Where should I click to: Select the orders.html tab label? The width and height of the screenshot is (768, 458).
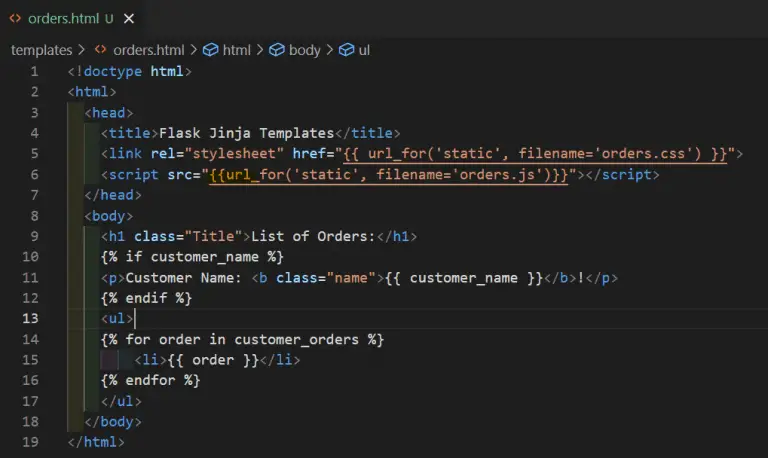tap(63, 18)
